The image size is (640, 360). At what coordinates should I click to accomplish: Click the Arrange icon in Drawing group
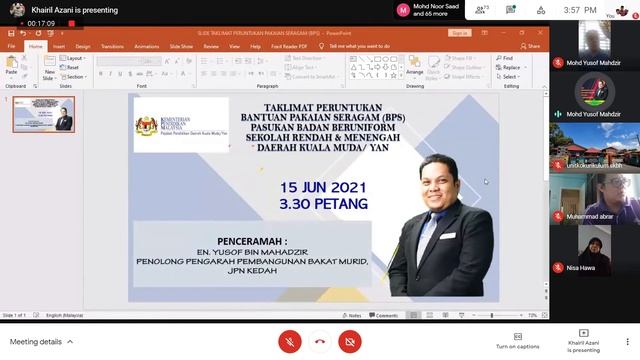click(414, 62)
